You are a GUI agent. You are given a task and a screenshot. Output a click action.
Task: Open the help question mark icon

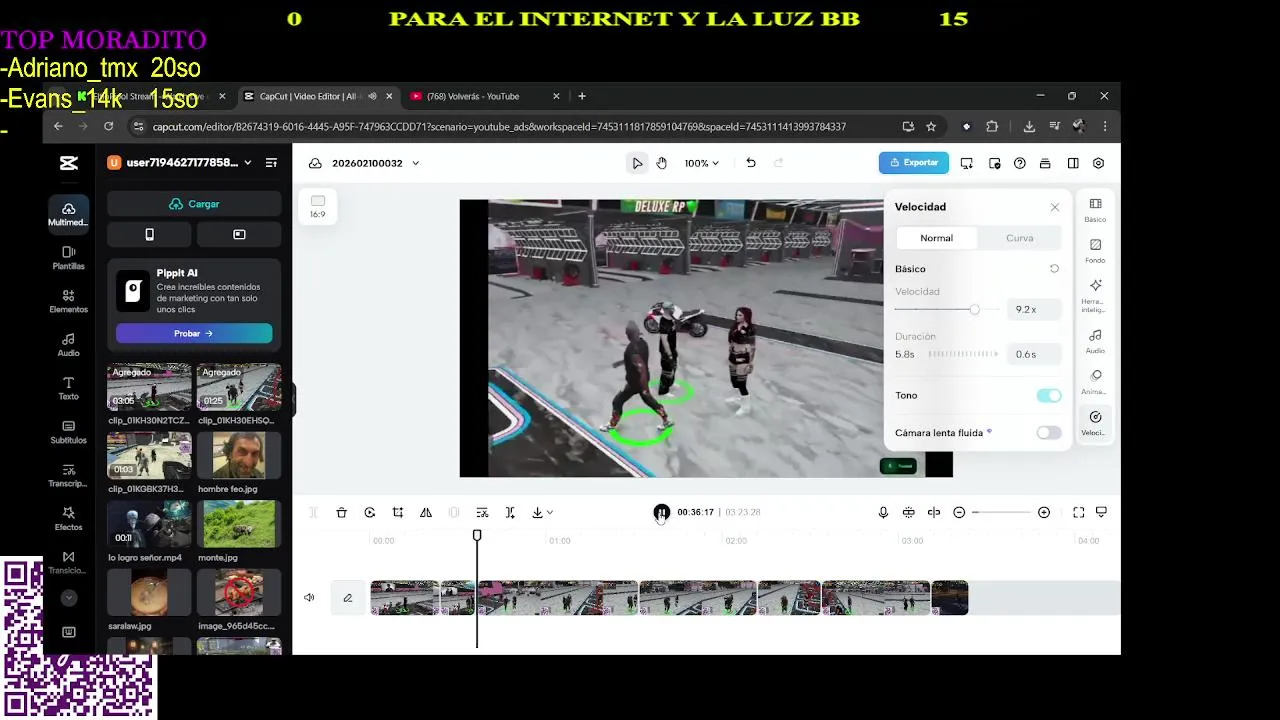tap(1020, 163)
